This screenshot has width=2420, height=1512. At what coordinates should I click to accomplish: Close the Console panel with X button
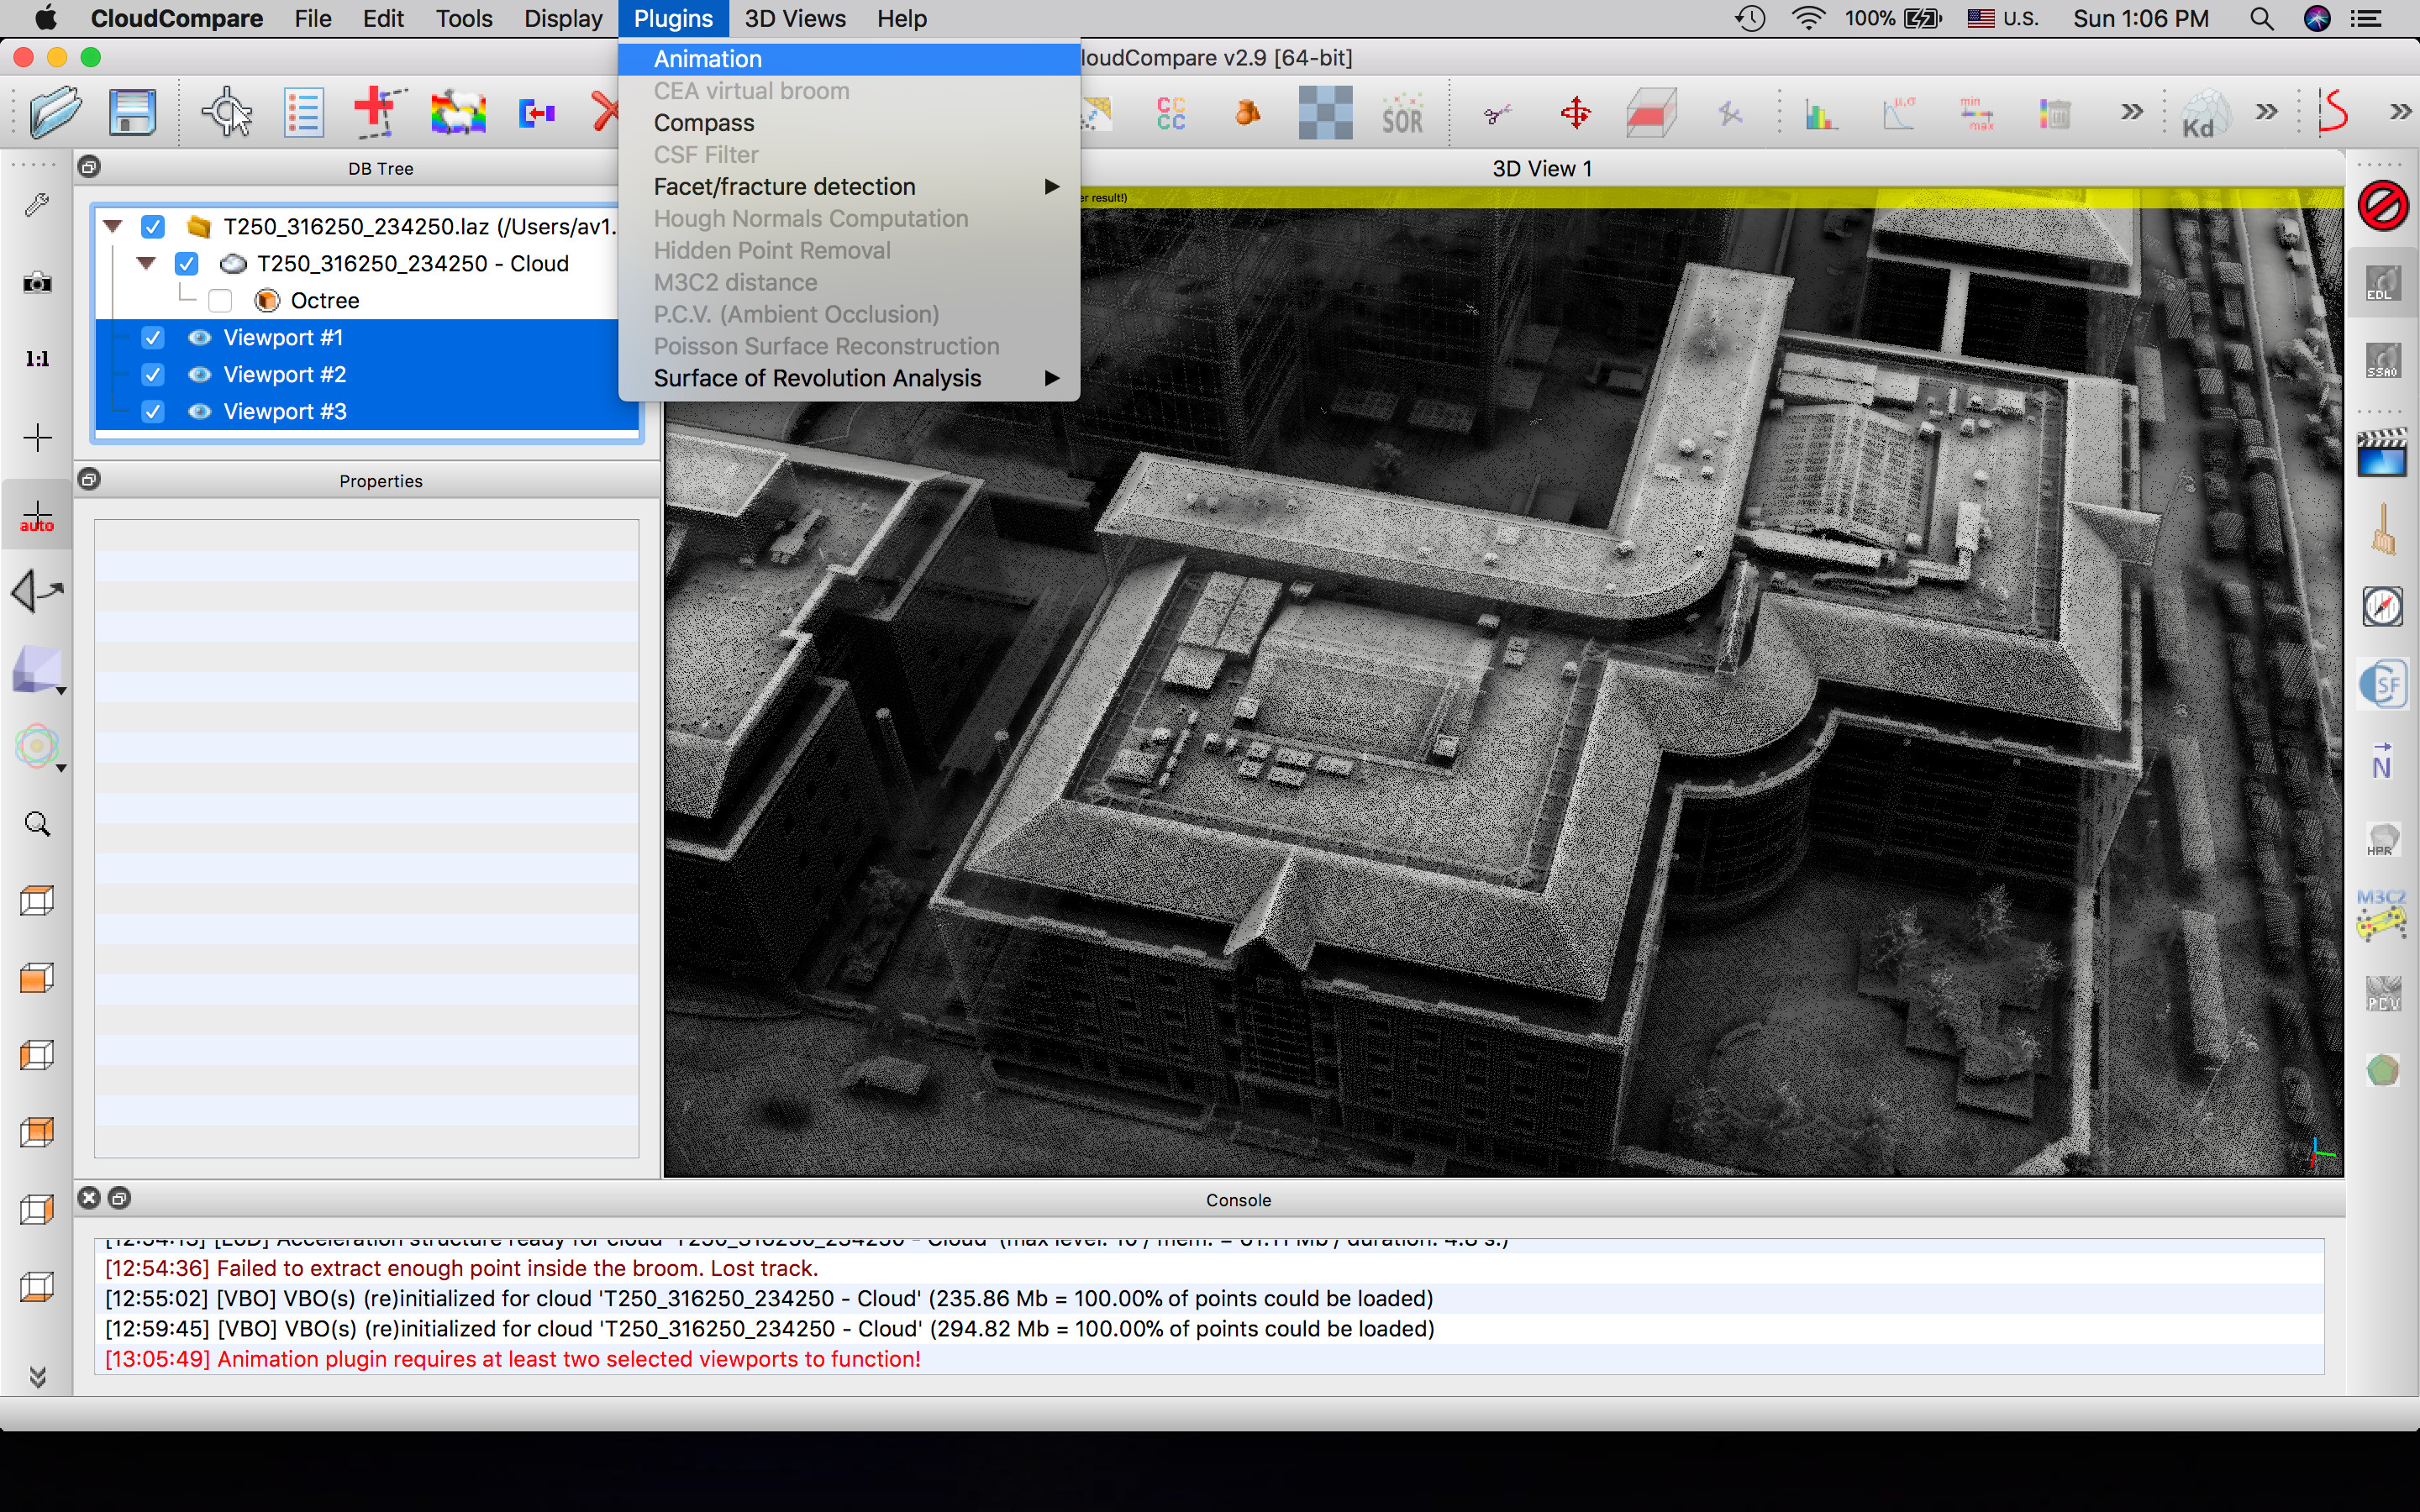[89, 1198]
